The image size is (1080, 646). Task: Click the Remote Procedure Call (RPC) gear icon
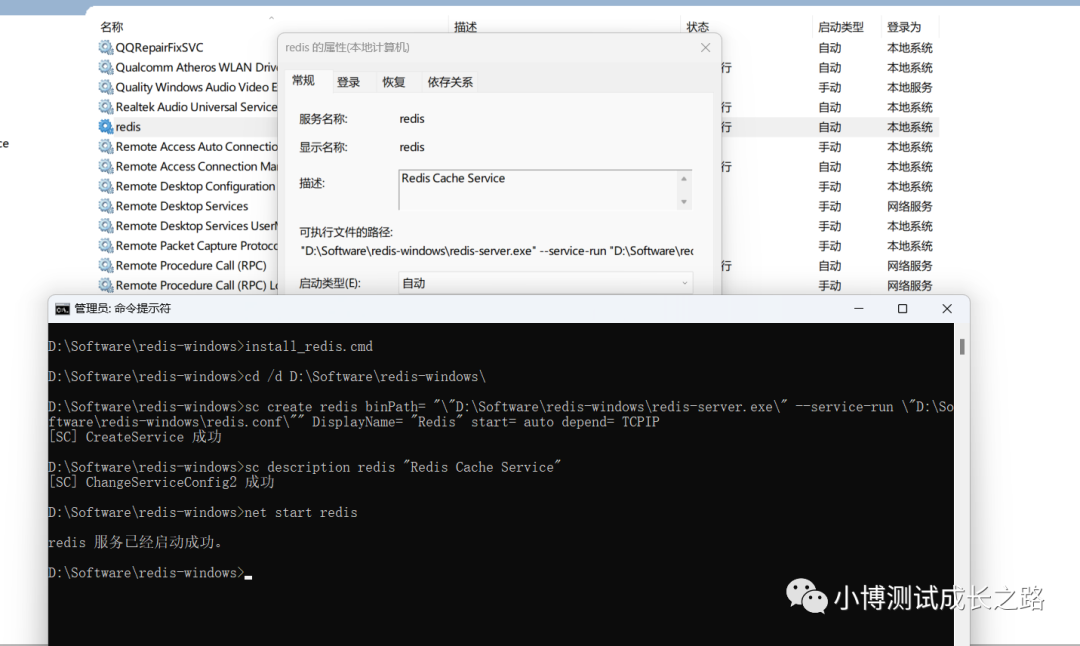click(105, 265)
